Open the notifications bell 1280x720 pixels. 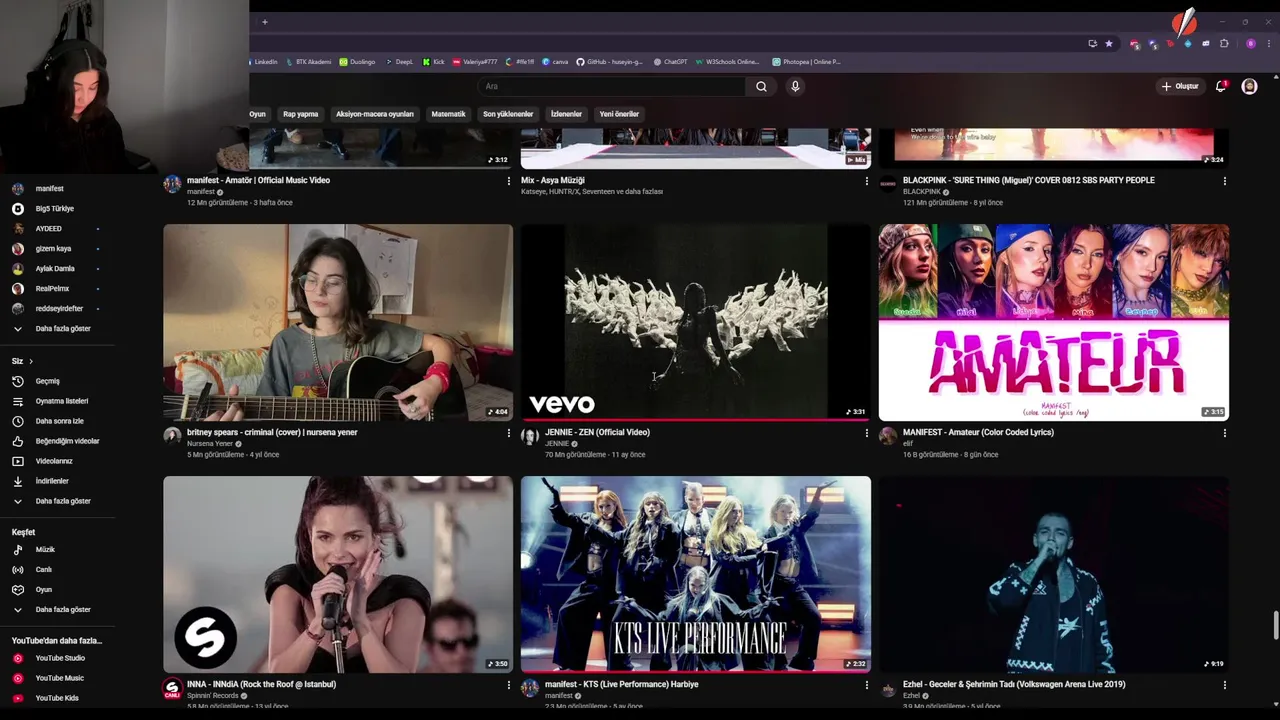(1221, 86)
